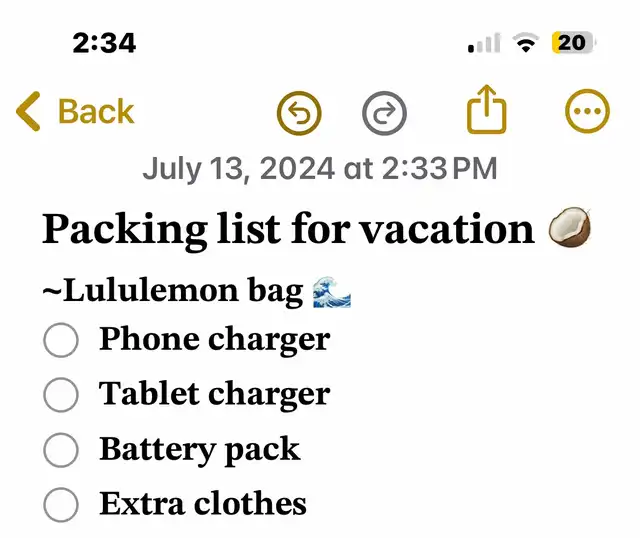This screenshot has width=640, height=538.
Task: Tap the battery level indicator
Action: (x=573, y=42)
